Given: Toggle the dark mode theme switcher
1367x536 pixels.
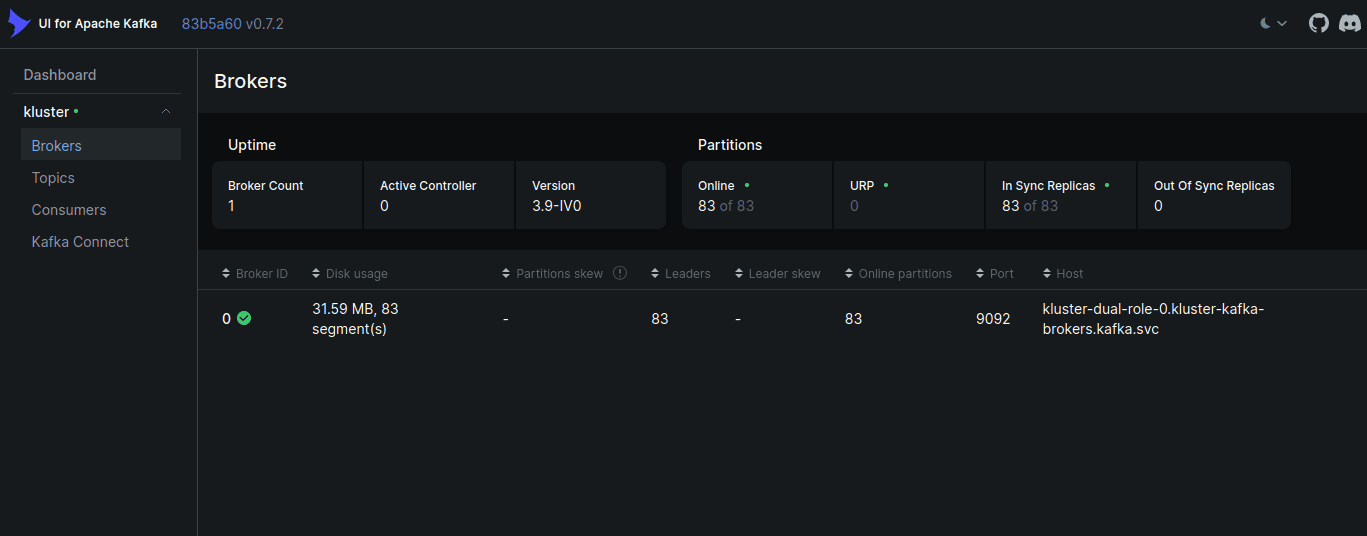Looking at the screenshot, I should coord(1273,23).
